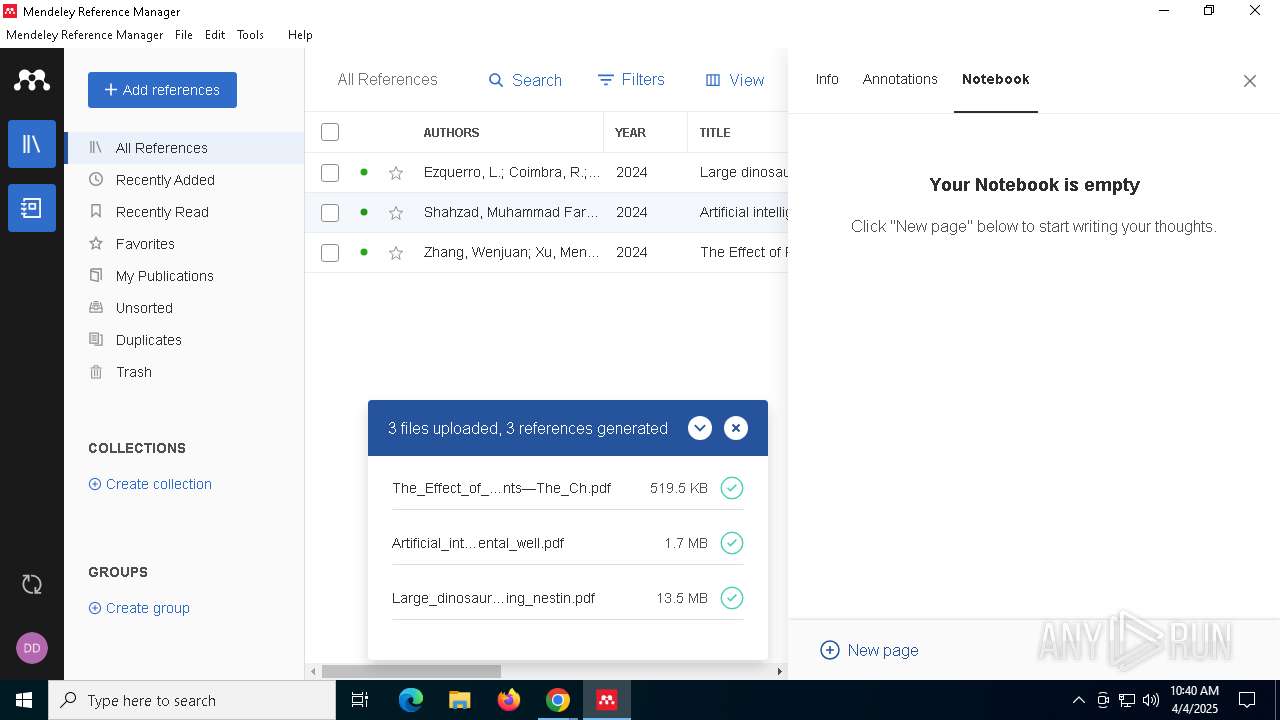This screenshot has width=1280, height=720.
Task: Switch to the Info tab
Action: (827, 79)
